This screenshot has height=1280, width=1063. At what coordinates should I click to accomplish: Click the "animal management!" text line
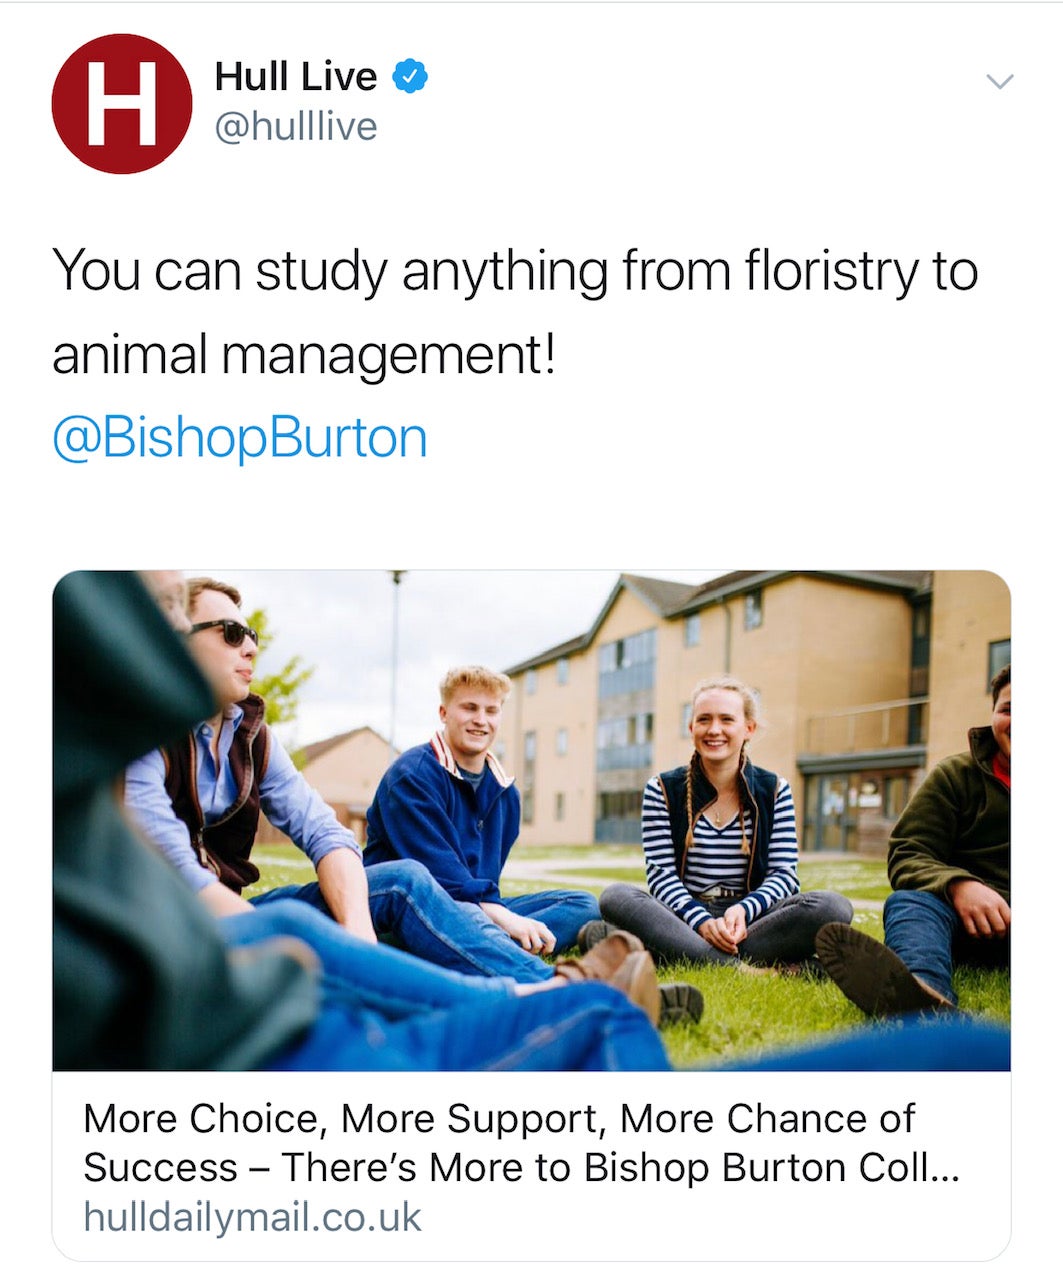tap(302, 355)
